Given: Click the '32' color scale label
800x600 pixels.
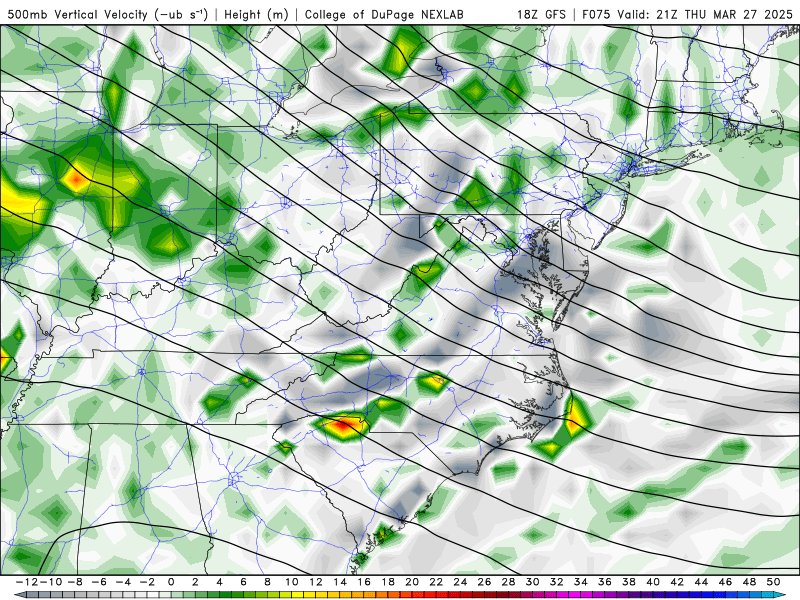Looking at the screenshot, I should click(x=556, y=582).
